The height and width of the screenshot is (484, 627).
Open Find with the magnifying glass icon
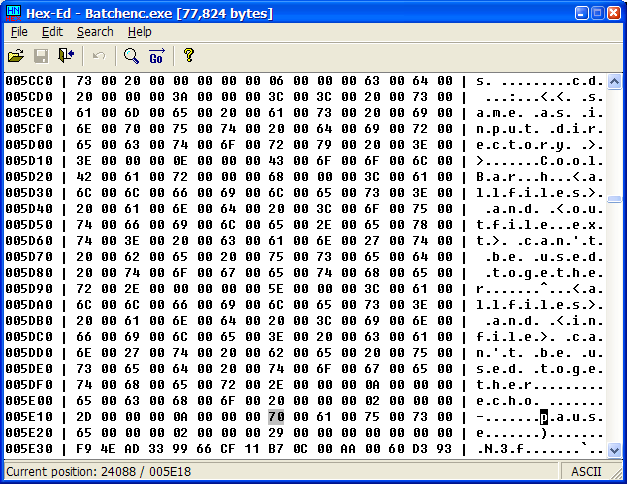[x=131, y=56]
